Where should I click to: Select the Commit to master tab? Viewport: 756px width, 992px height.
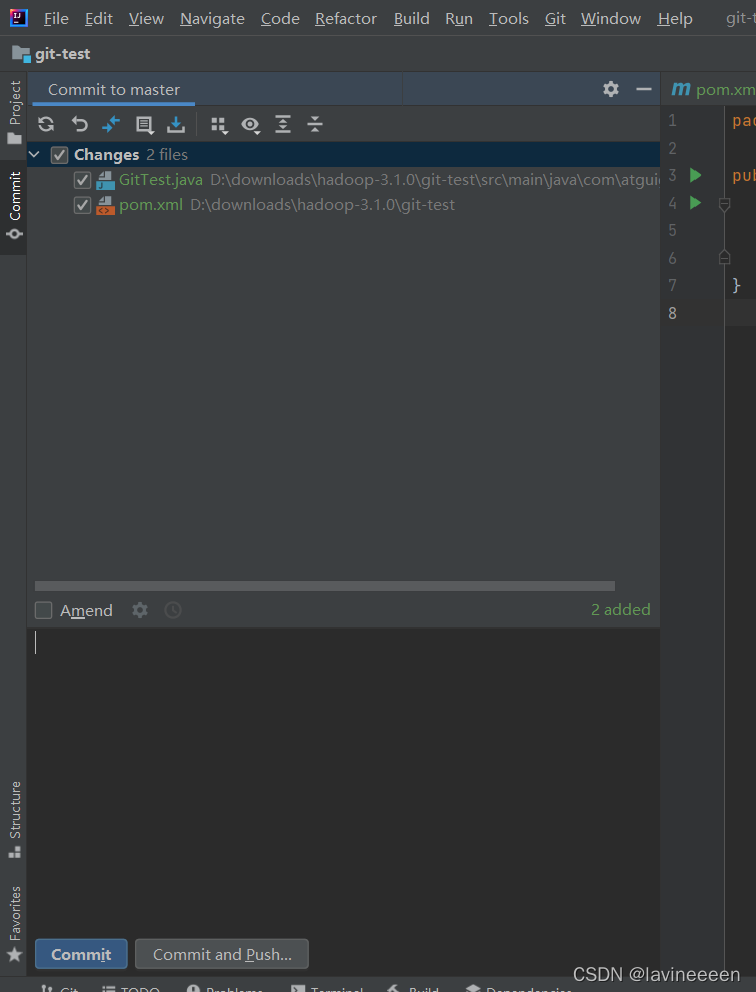coord(114,89)
